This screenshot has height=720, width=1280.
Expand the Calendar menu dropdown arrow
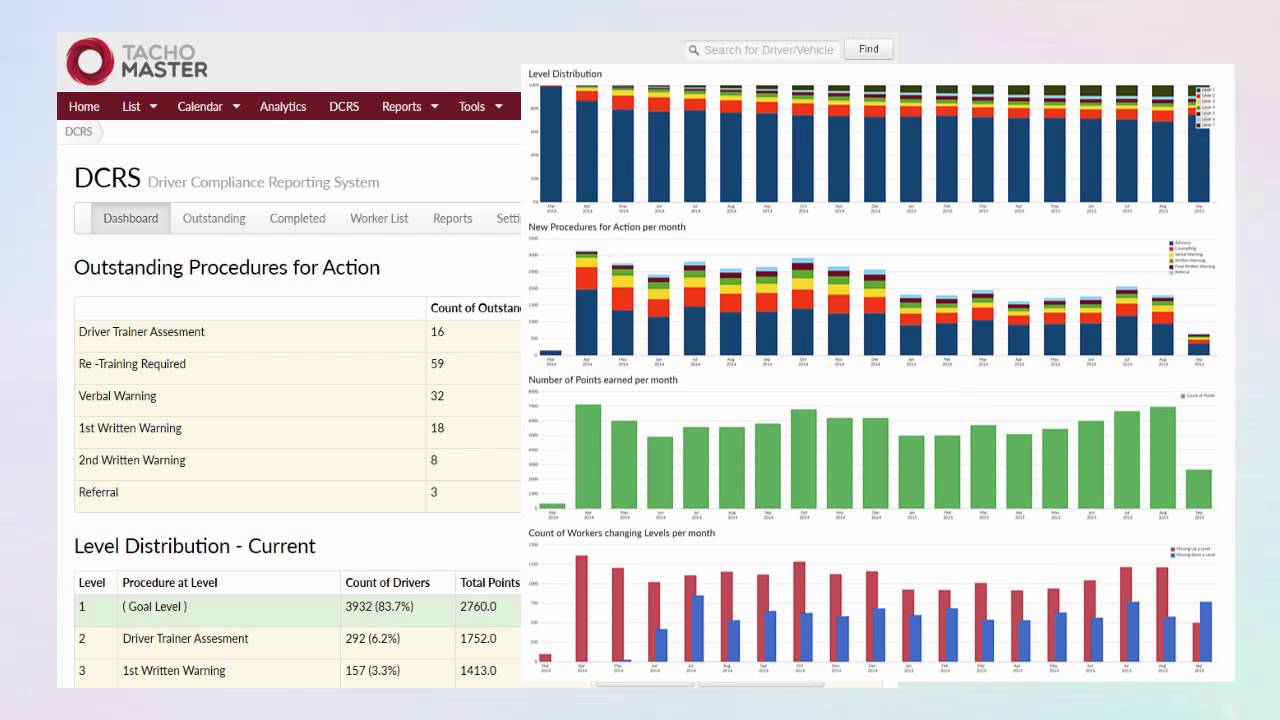click(236, 107)
